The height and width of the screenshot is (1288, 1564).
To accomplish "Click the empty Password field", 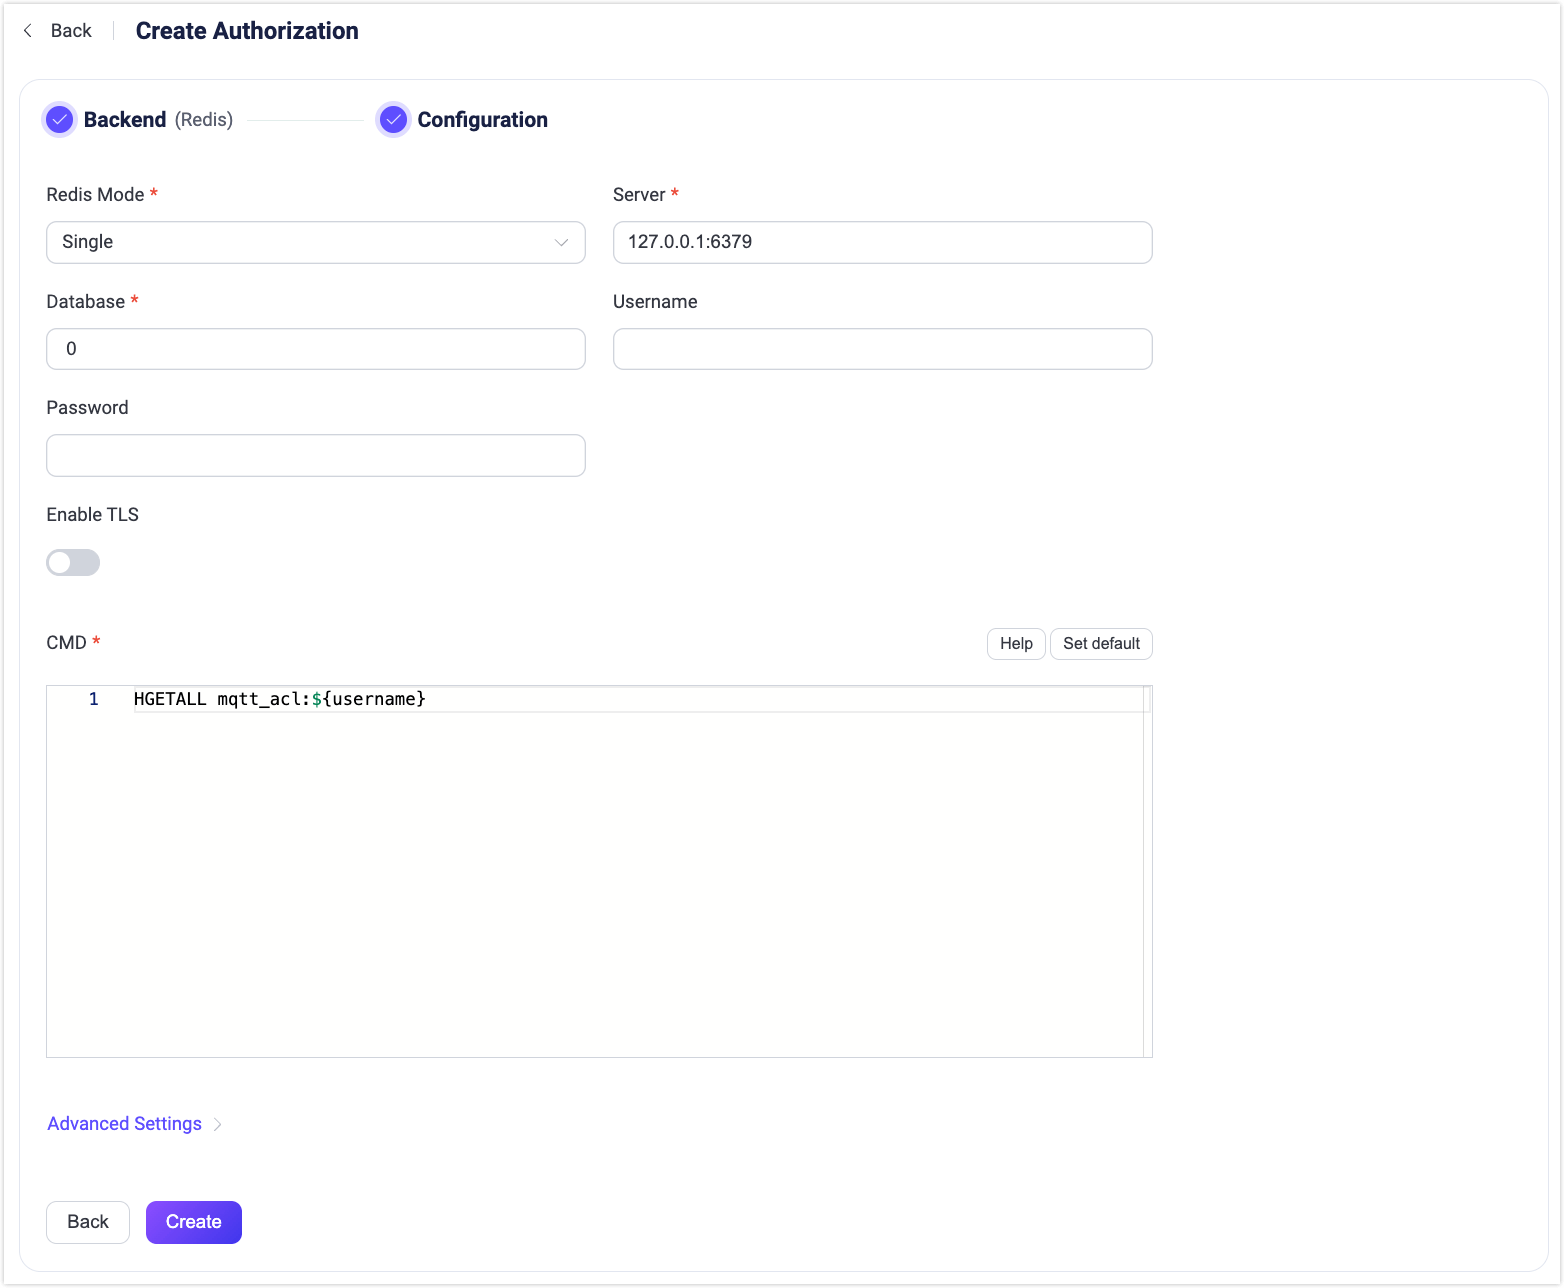I will tap(315, 455).
